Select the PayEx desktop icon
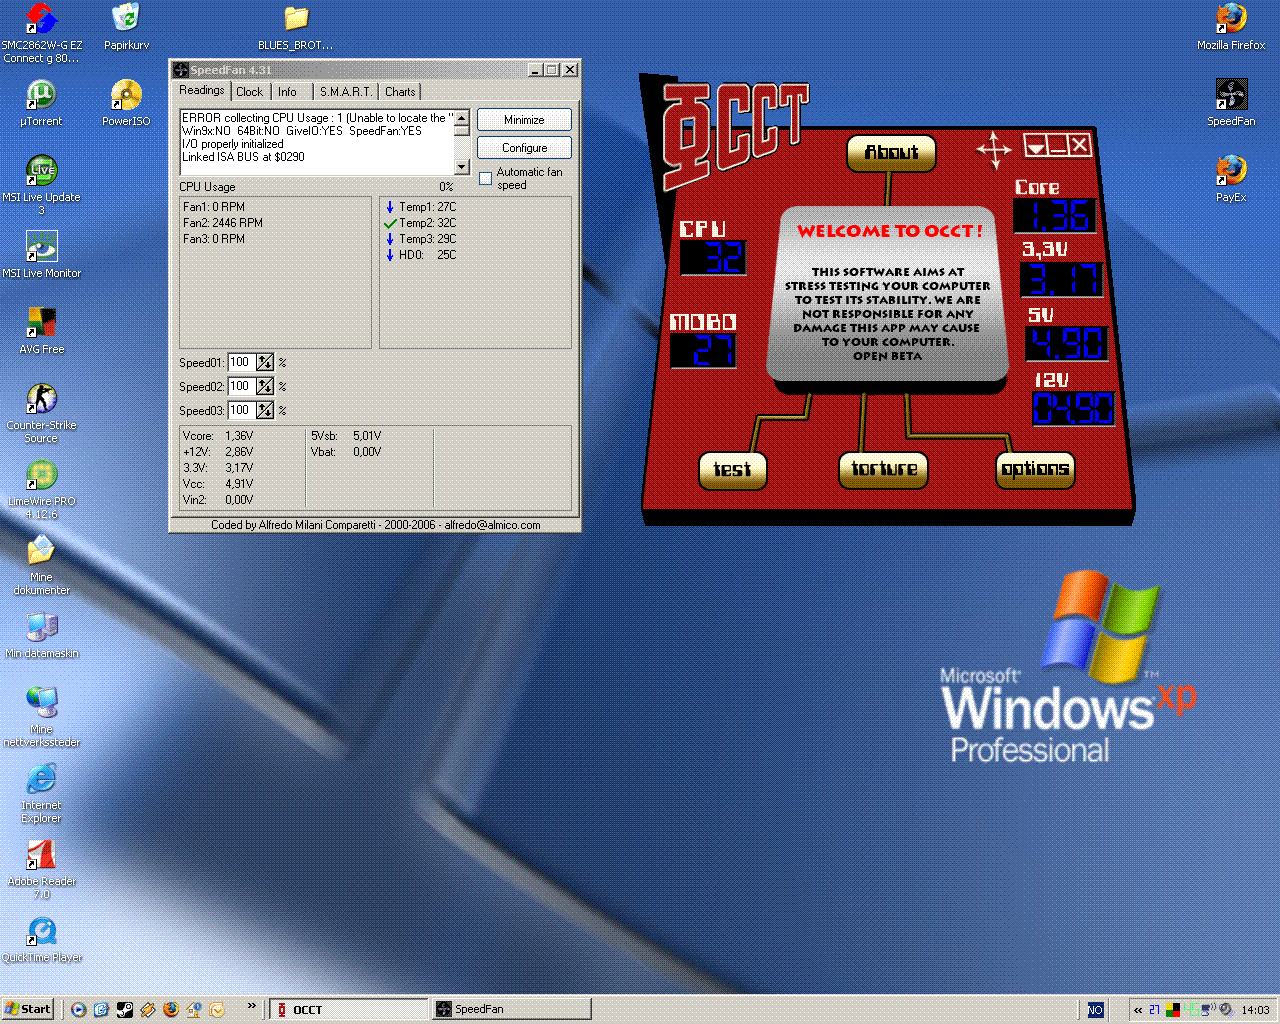The width and height of the screenshot is (1280, 1024). click(1231, 179)
